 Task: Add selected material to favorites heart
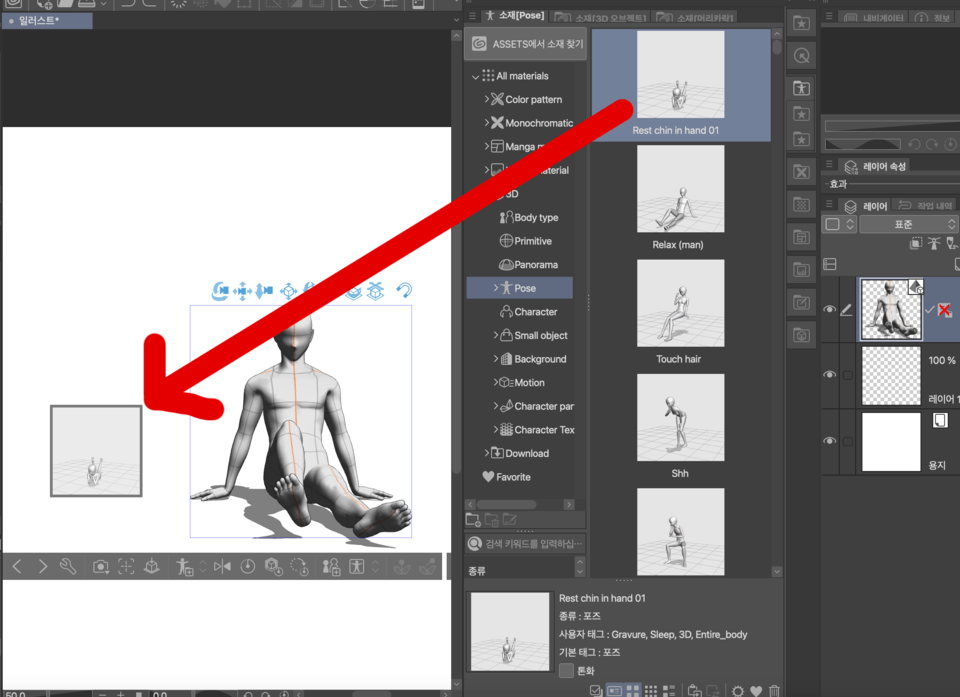tap(756, 691)
